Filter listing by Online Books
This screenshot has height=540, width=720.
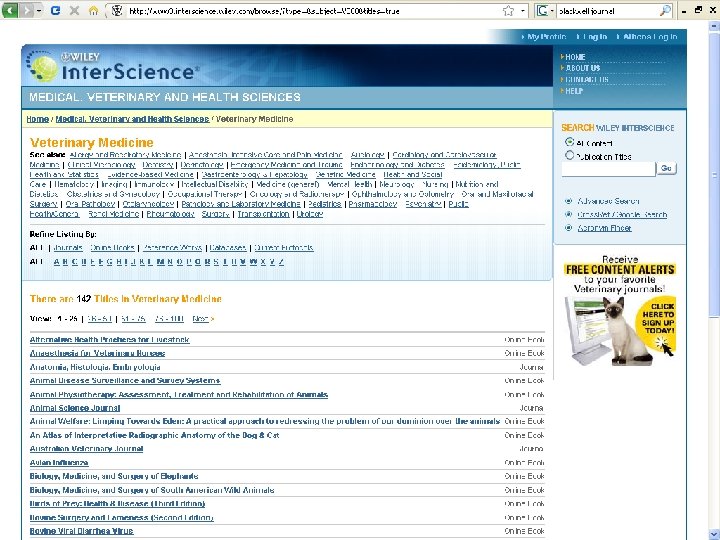112,248
